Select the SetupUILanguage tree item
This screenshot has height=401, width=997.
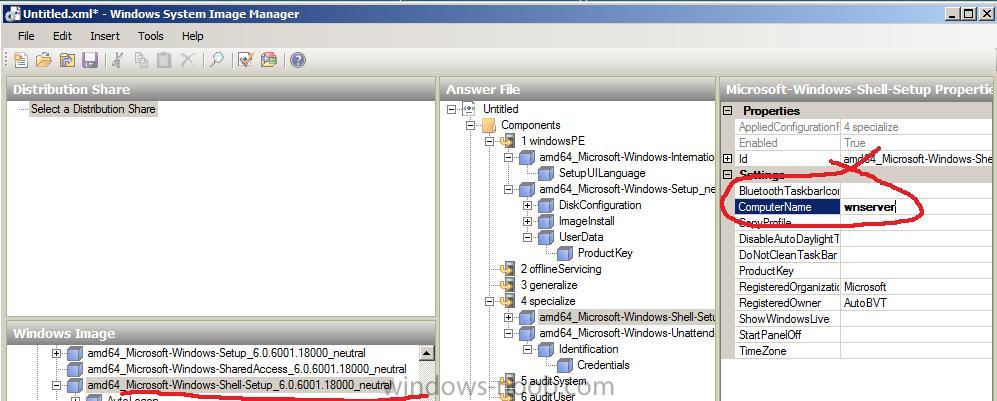click(602, 173)
